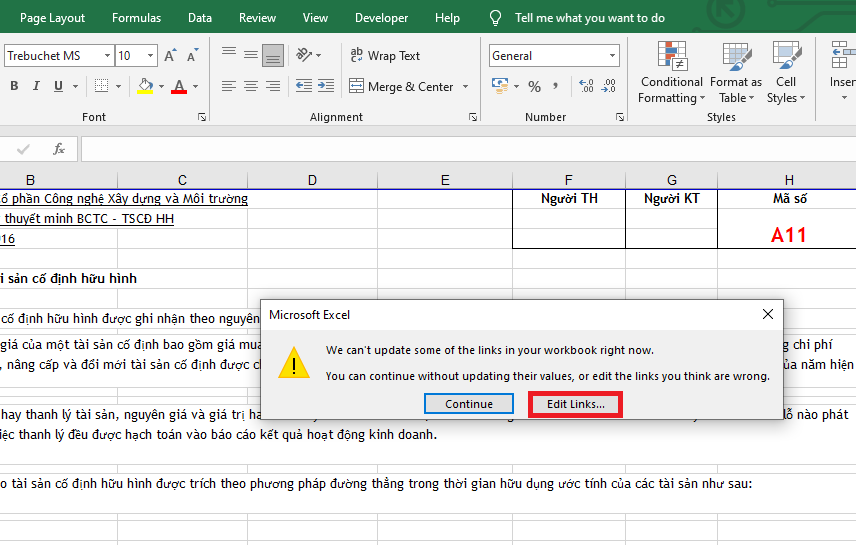Select the Center align icon

(251, 87)
